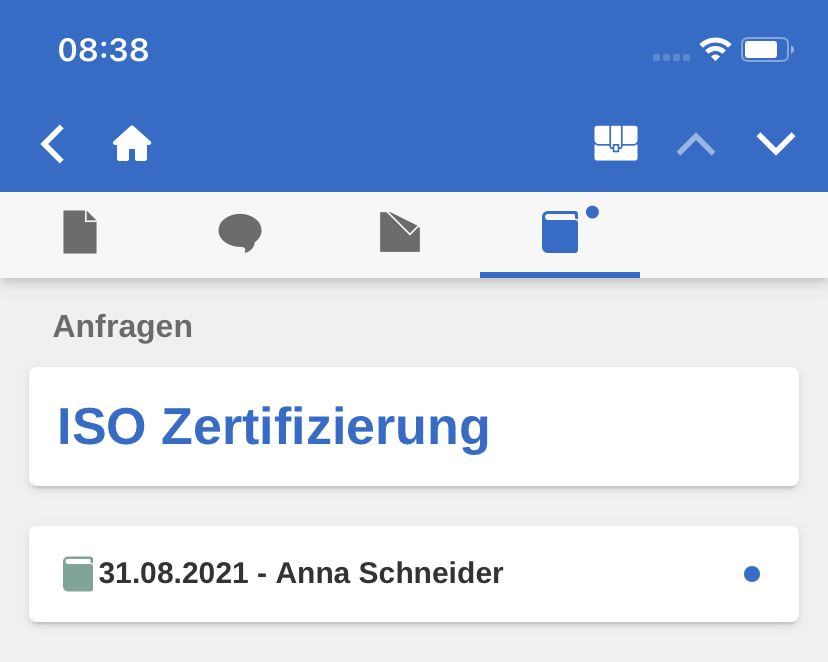Click the Anfragen section label
Screen dimensions: 828x662
(x=122, y=326)
